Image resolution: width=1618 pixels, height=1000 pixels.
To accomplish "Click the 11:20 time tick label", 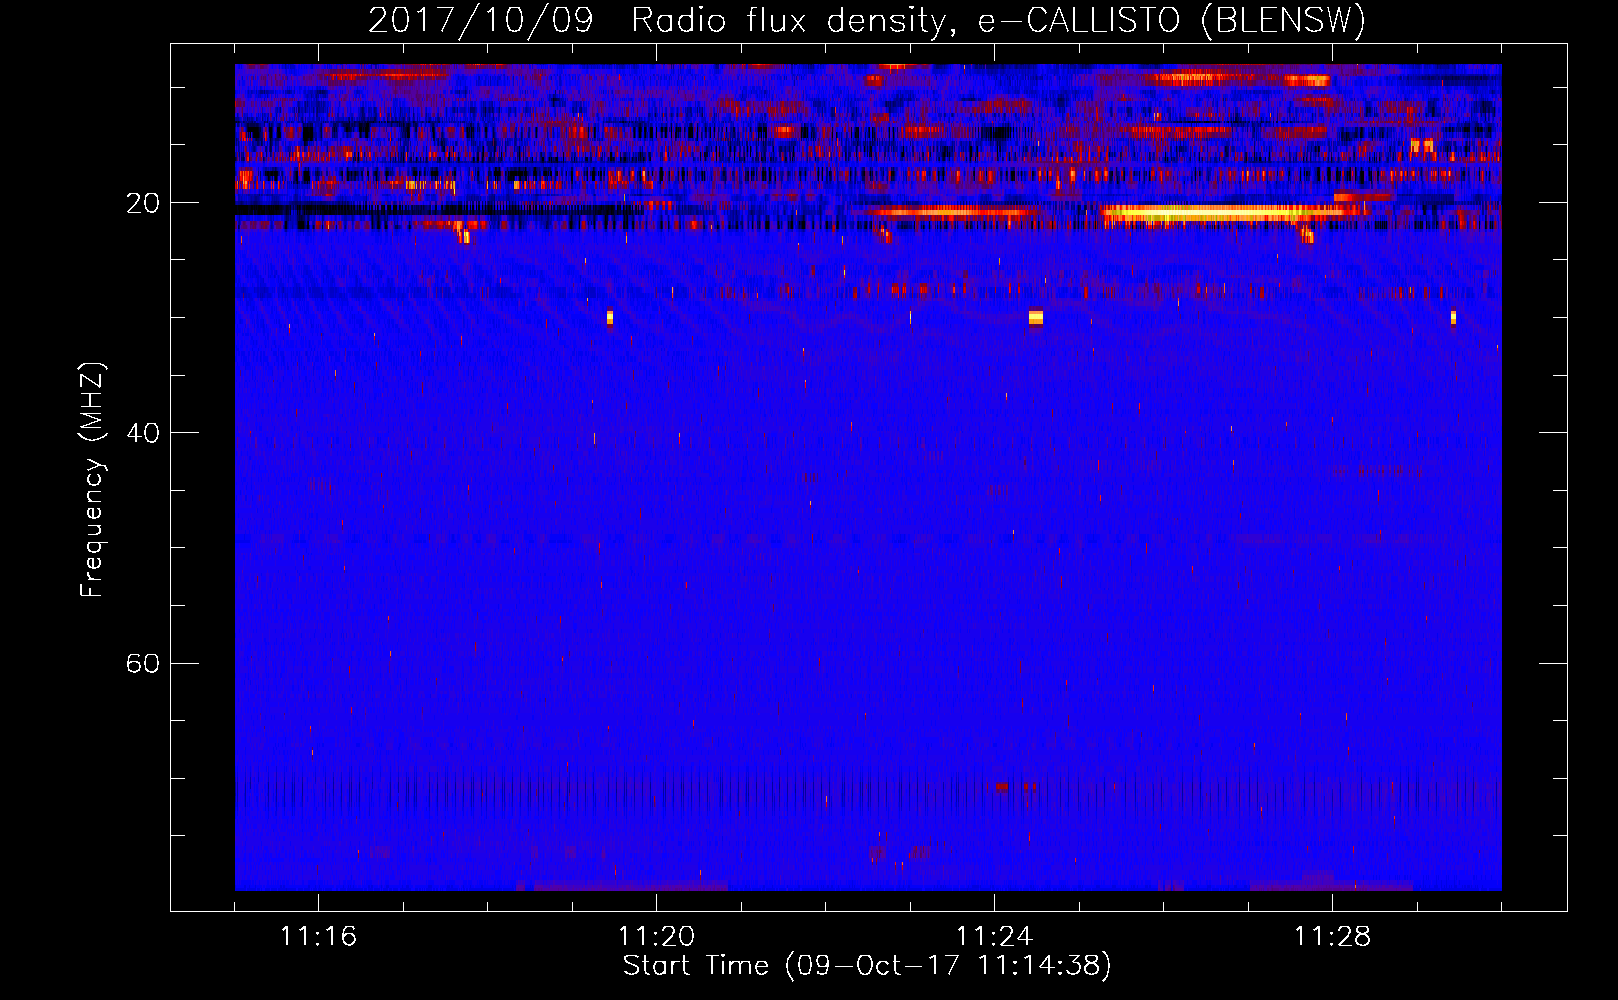I will 656,936.
